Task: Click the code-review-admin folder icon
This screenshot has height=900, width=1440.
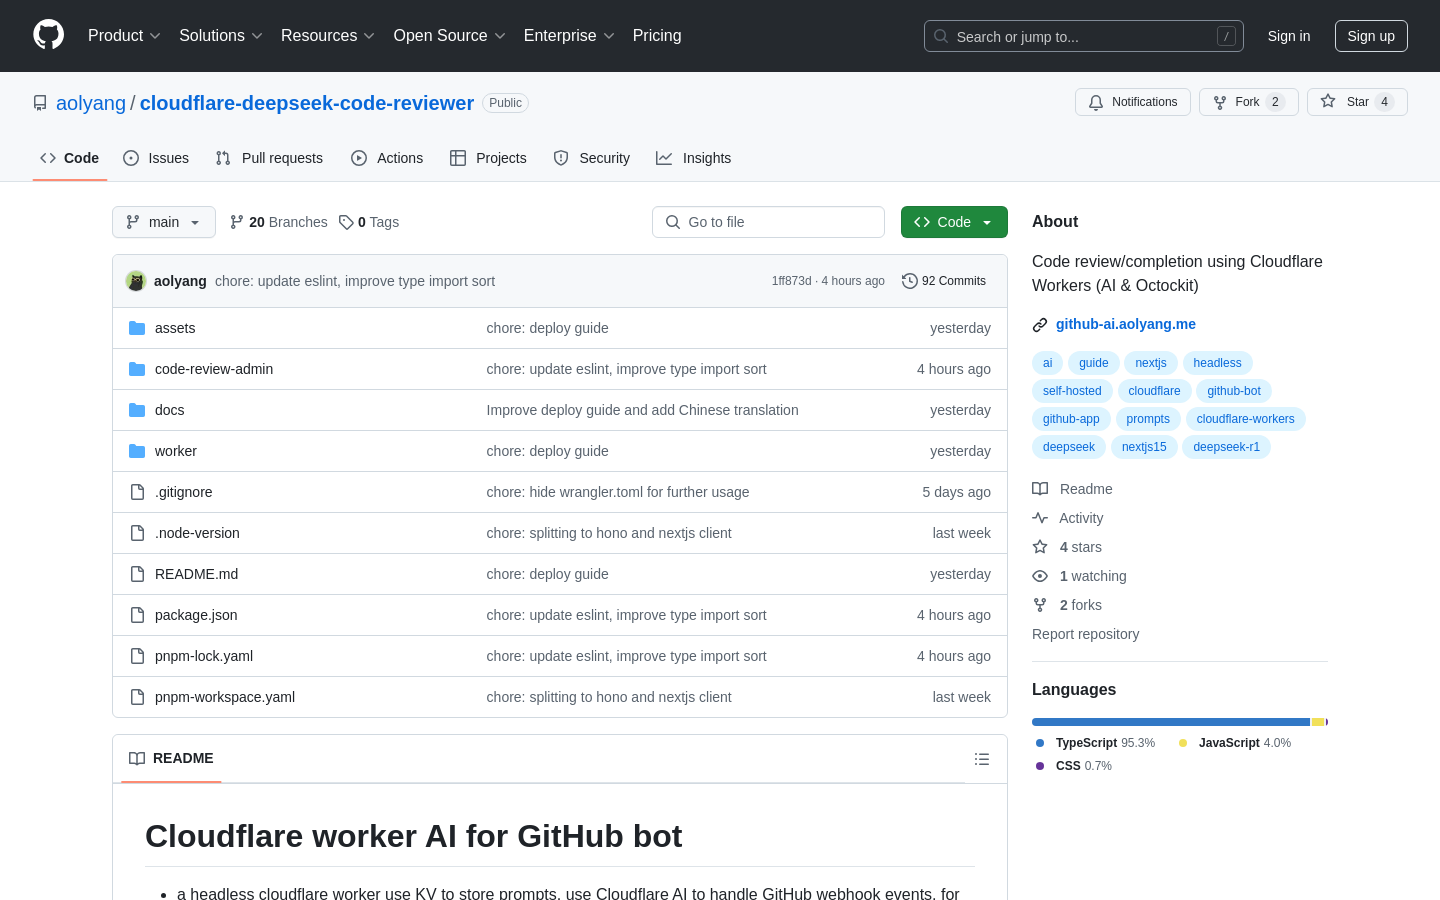Action: tap(137, 369)
